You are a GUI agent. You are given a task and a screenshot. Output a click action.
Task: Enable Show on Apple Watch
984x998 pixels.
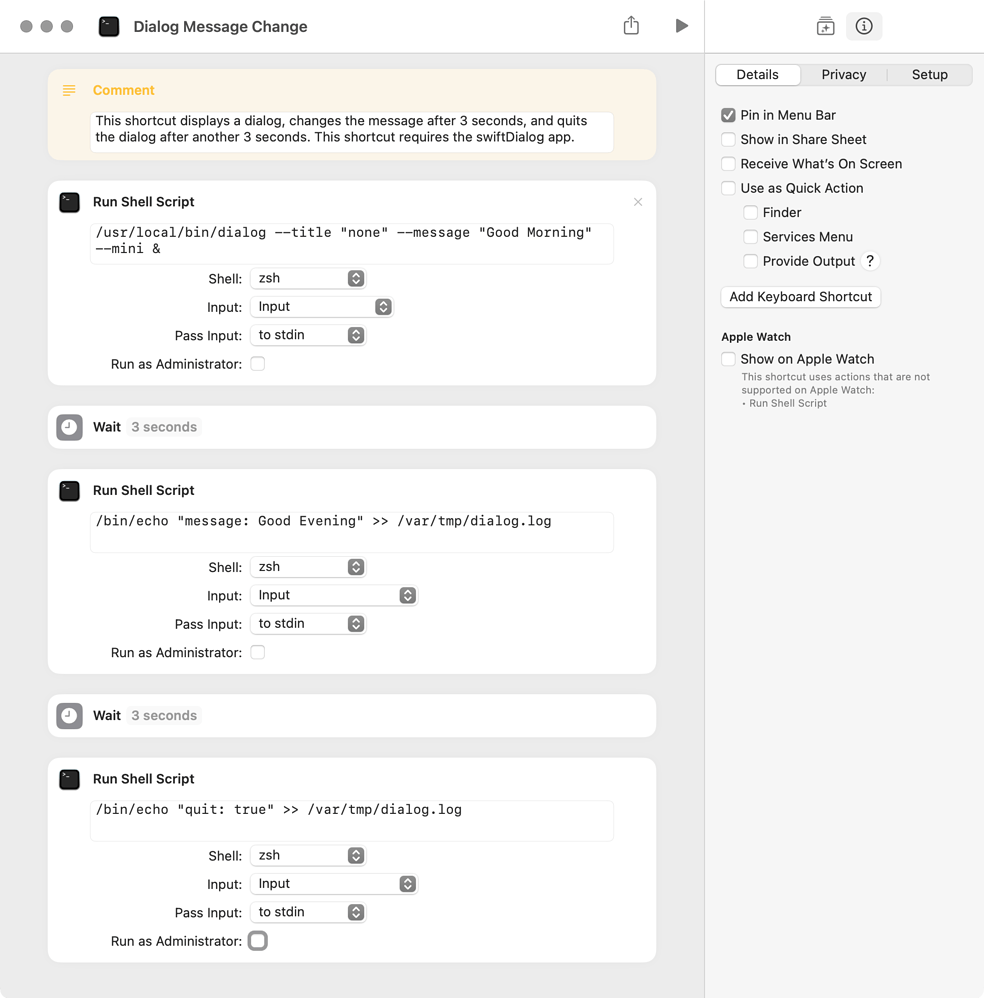pyautogui.click(x=728, y=359)
